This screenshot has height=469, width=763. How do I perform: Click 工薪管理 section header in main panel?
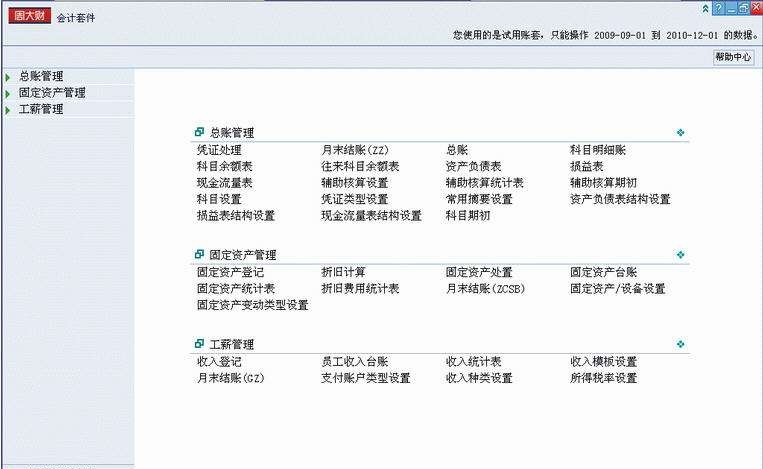[232, 344]
